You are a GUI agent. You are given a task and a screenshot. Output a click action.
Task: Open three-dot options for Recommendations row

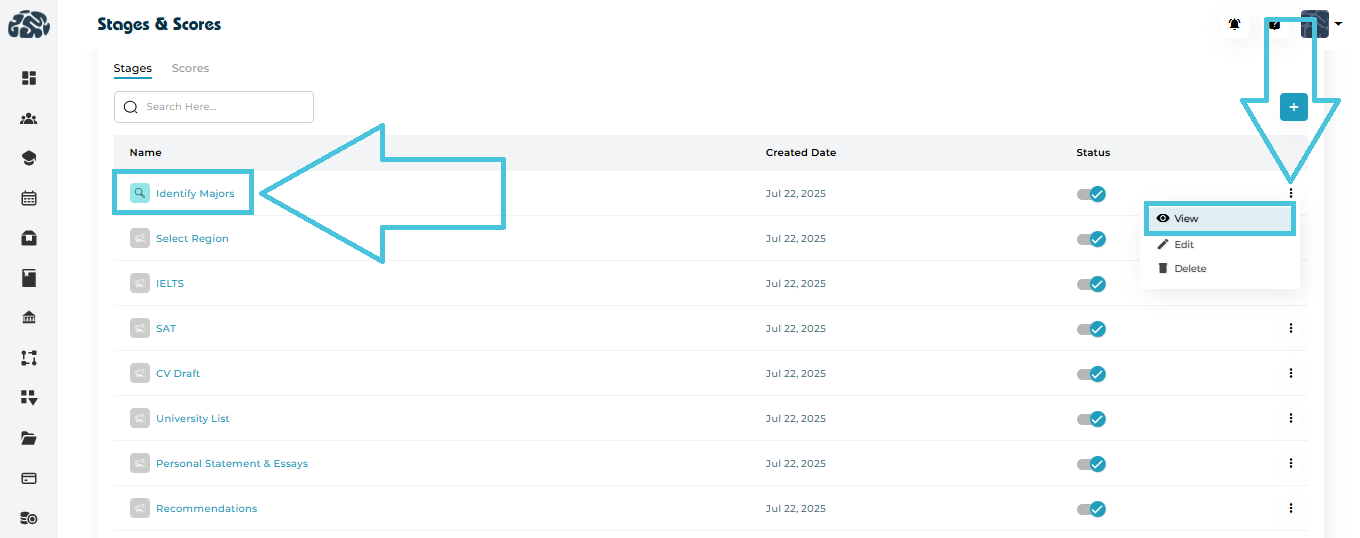point(1291,508)
